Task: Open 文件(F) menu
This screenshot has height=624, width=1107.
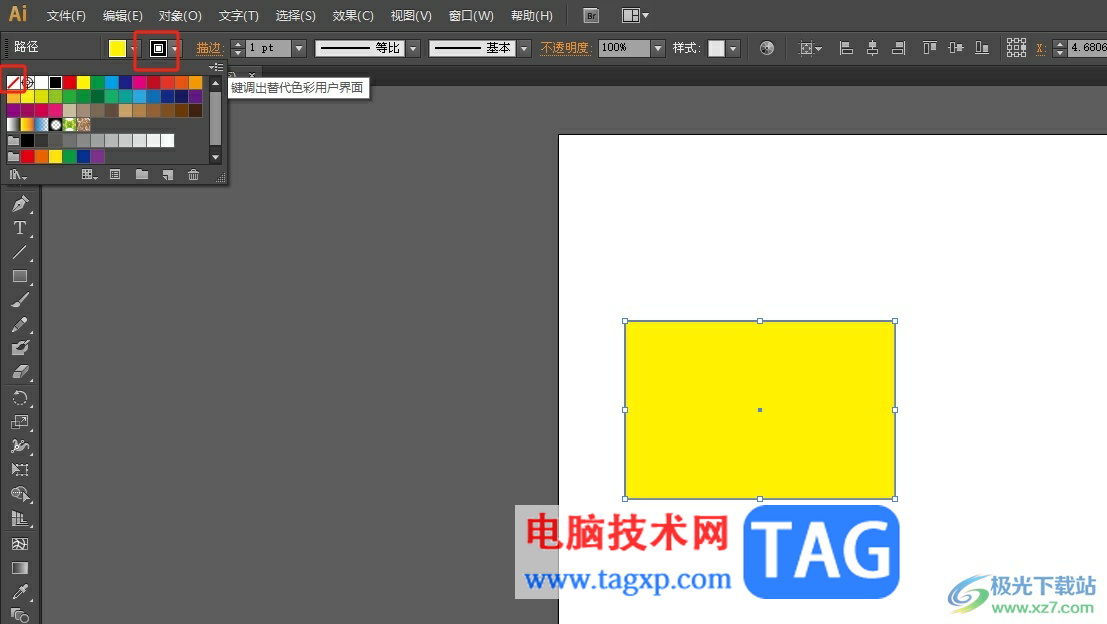Action: pyautogui.click(x=66, y=16)
